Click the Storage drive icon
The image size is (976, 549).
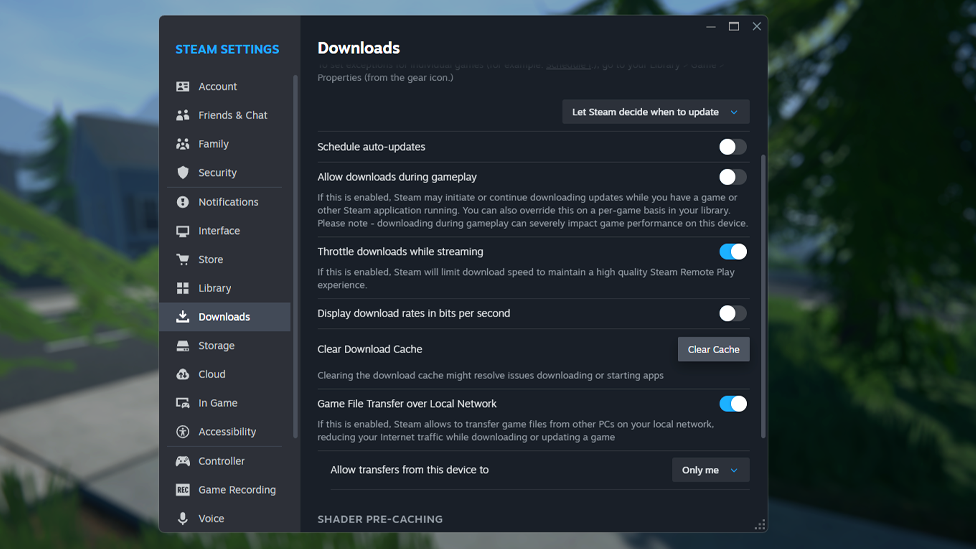tap(182, 345)
